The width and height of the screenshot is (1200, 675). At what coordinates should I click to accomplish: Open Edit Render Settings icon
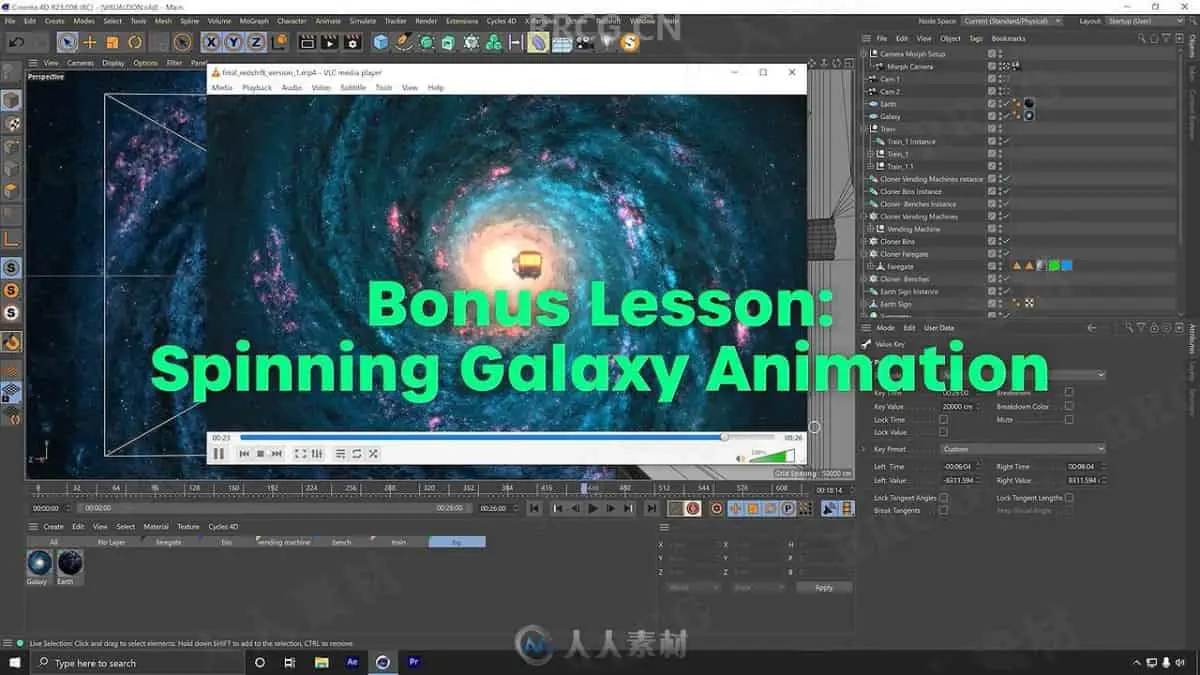click(352, 42)
